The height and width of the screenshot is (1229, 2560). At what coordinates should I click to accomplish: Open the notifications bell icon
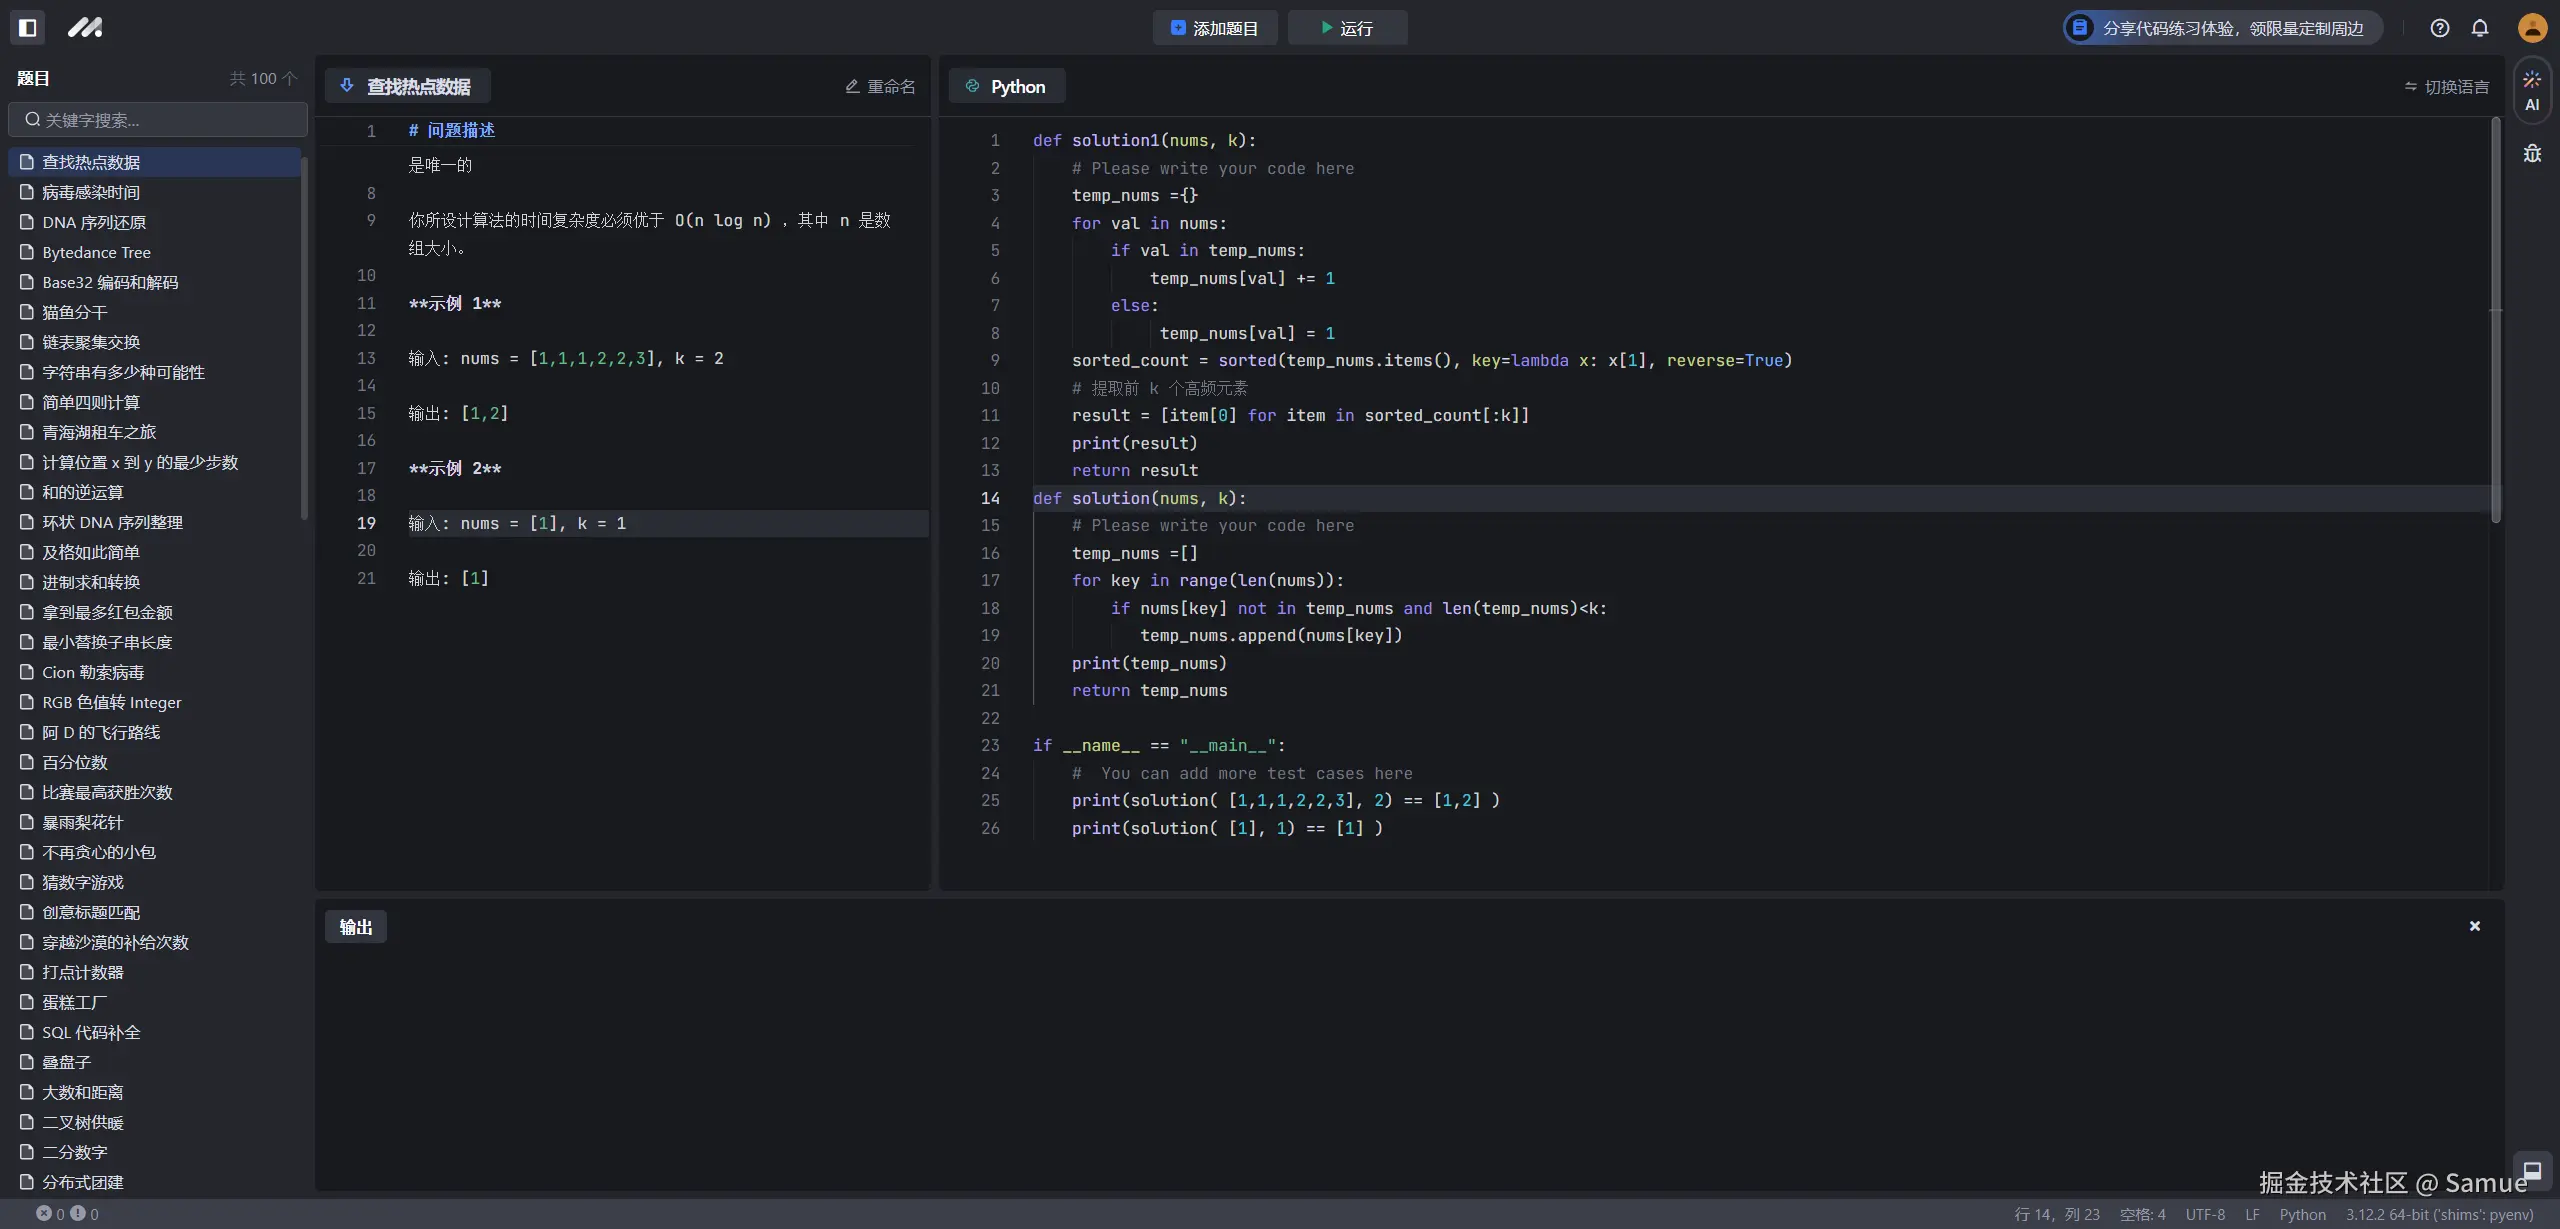tap(2480, 28)
